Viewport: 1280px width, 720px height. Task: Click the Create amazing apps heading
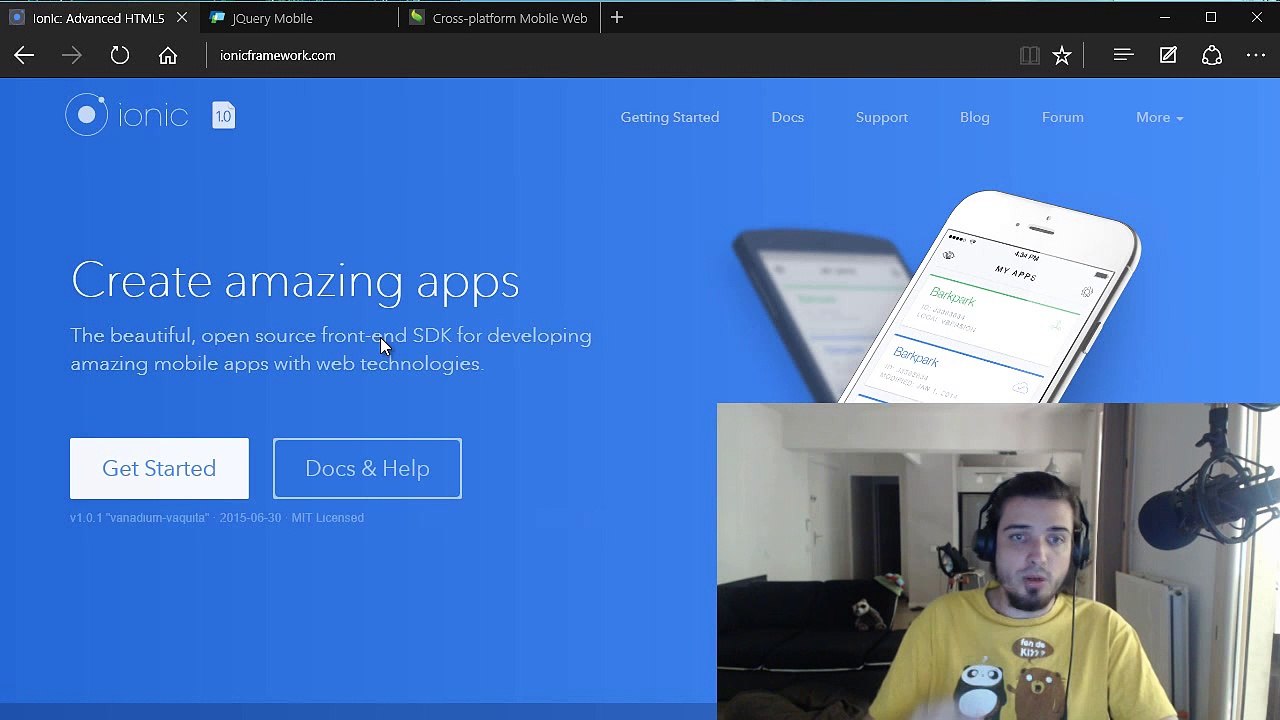(x=295, y=281)
